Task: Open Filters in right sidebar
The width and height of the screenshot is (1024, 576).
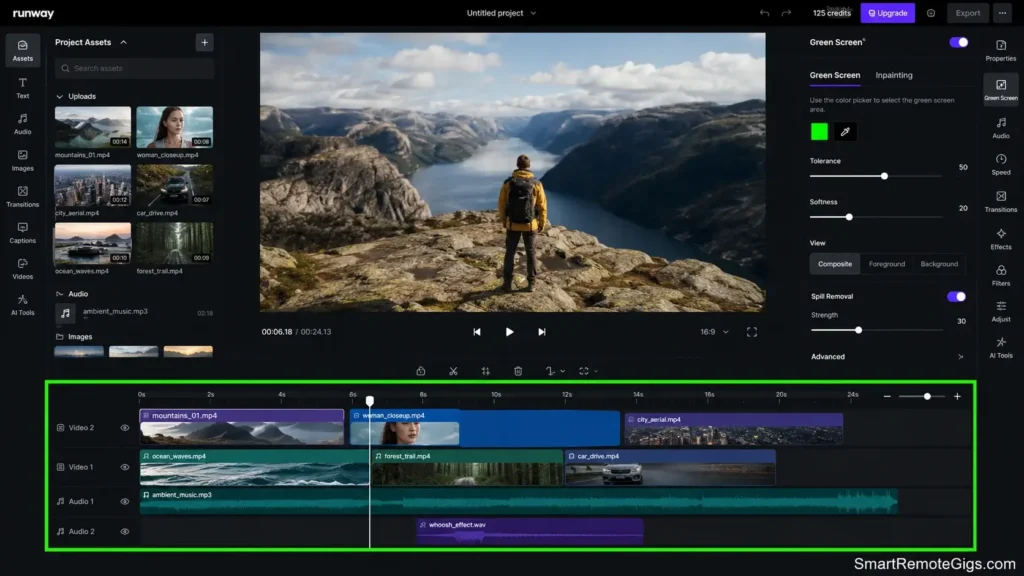Action: coord(1000,275)
